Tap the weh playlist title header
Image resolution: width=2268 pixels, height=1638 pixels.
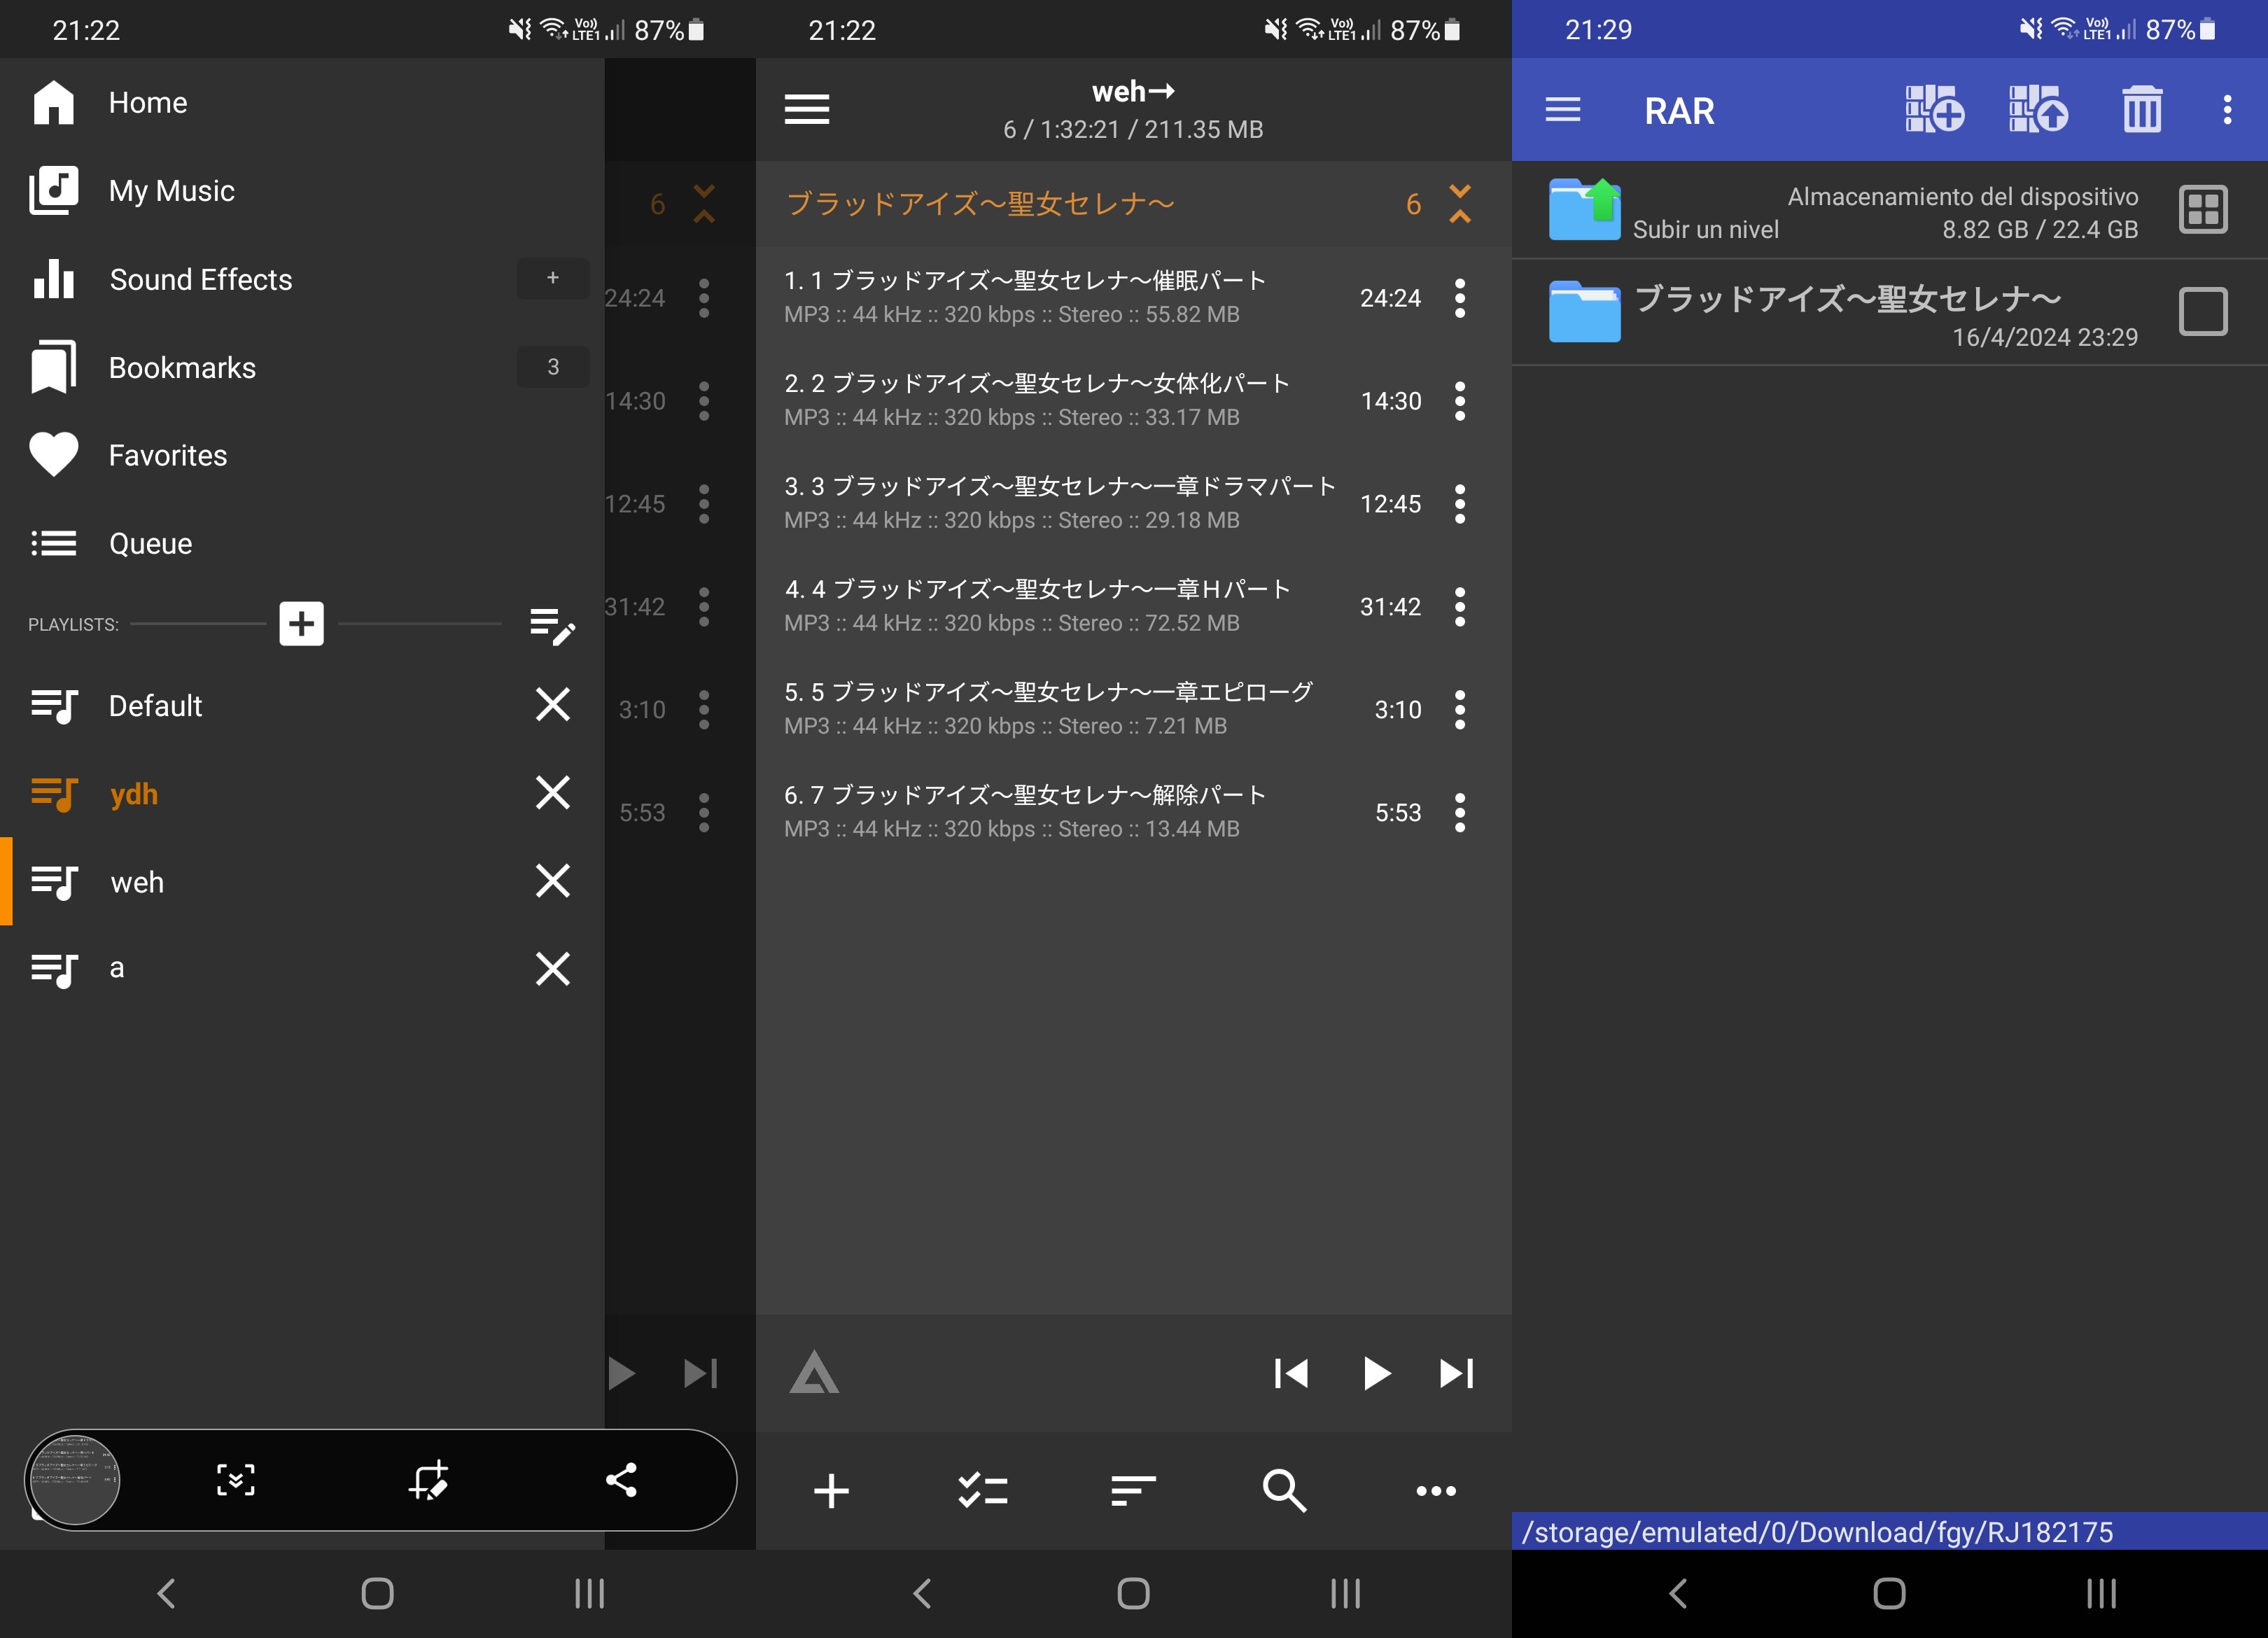pyautogui.click(x=1133, y=92)
